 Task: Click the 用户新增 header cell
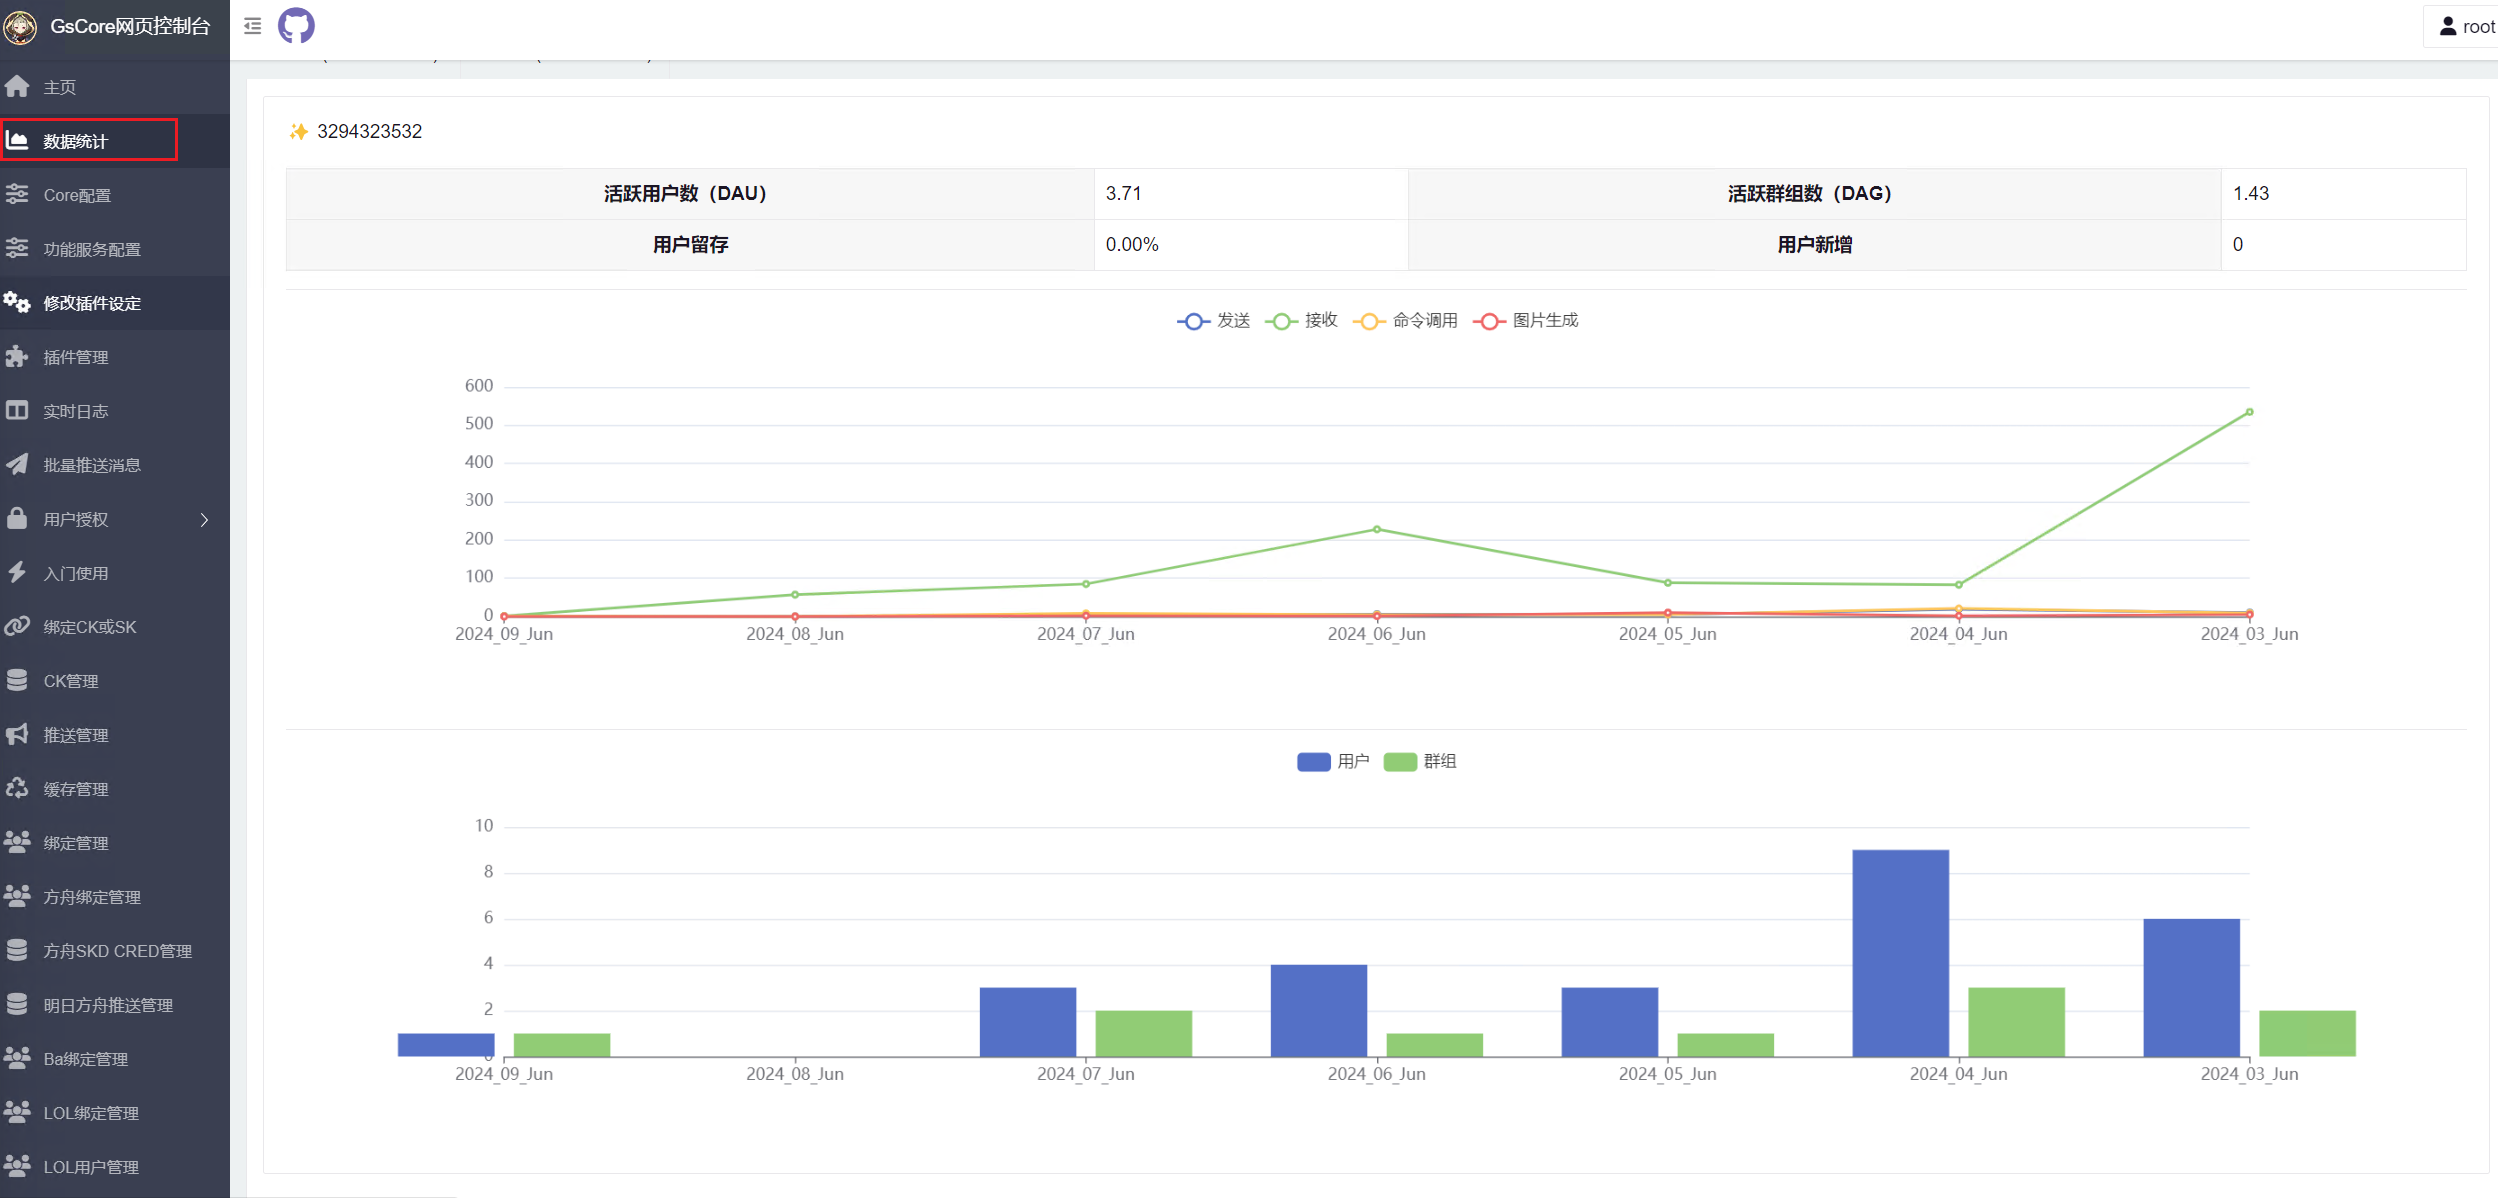pyautogui.click(x=1815, y=245)
